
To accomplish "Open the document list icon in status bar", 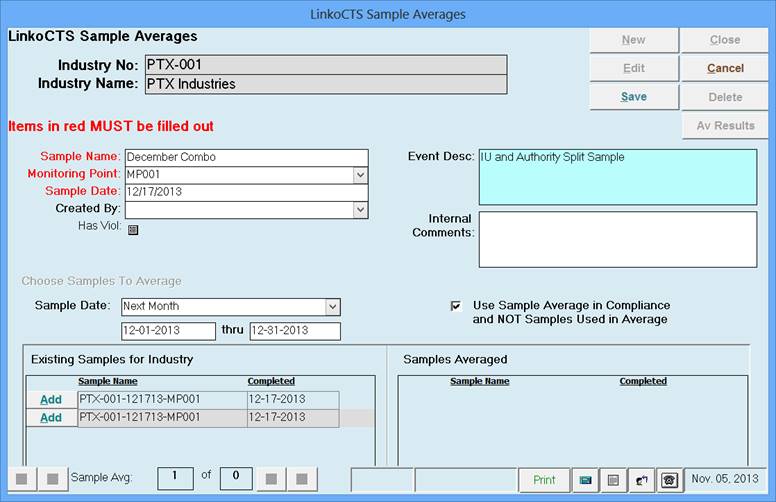I will 613,480.
